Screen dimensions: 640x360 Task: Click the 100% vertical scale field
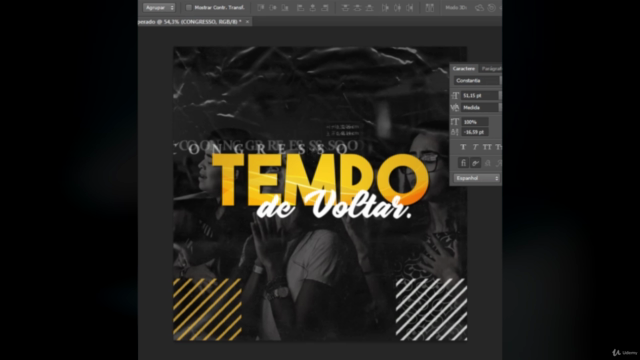[475, 122]
